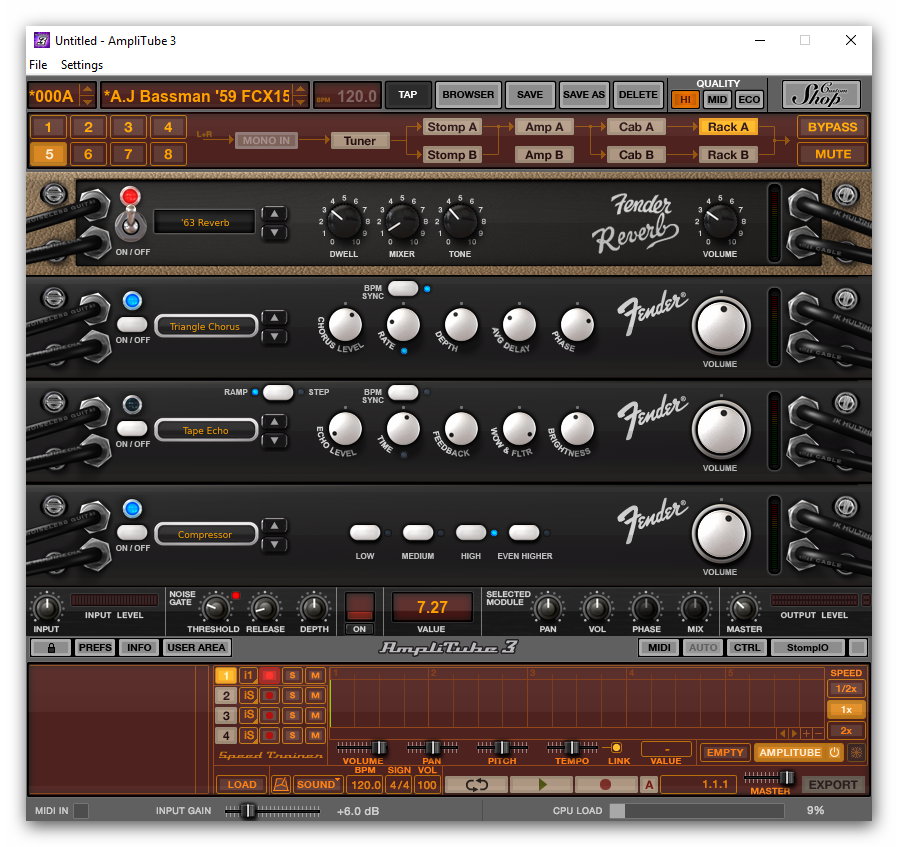This screenshot has width=898, height=847.
Task: Select the Cab B module tab
Action: 636,155
